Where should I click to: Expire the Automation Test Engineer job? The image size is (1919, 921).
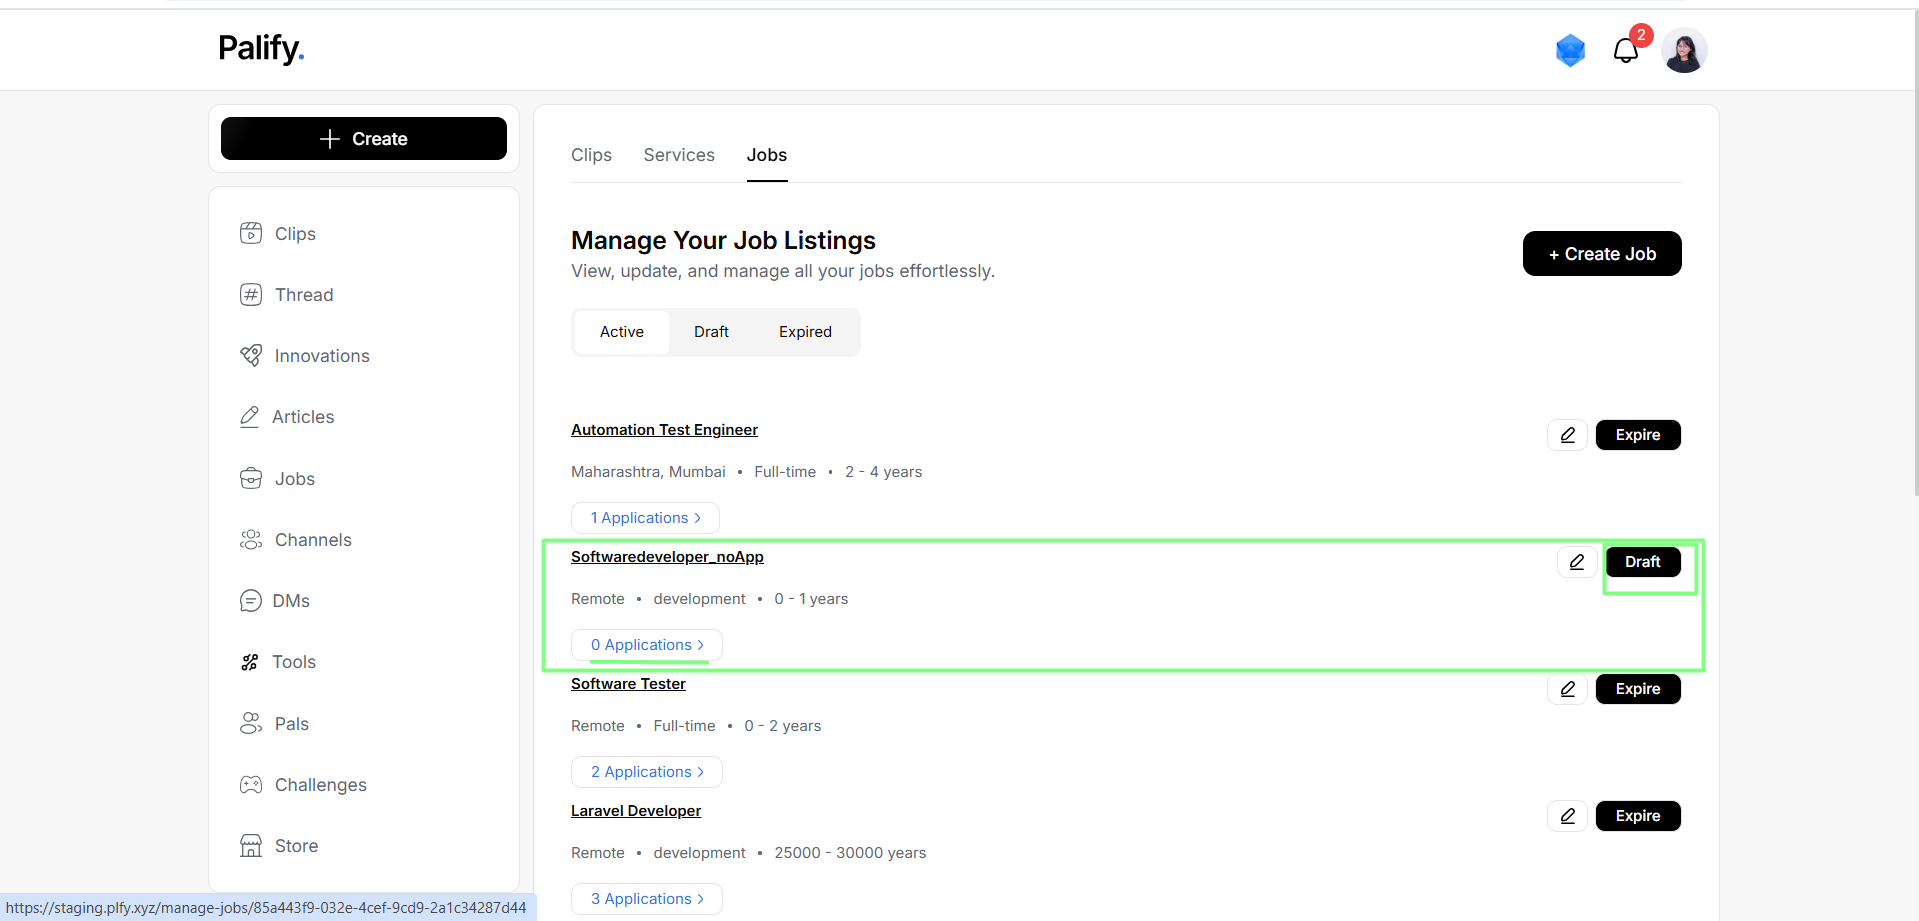click(x=1638, y=435)
